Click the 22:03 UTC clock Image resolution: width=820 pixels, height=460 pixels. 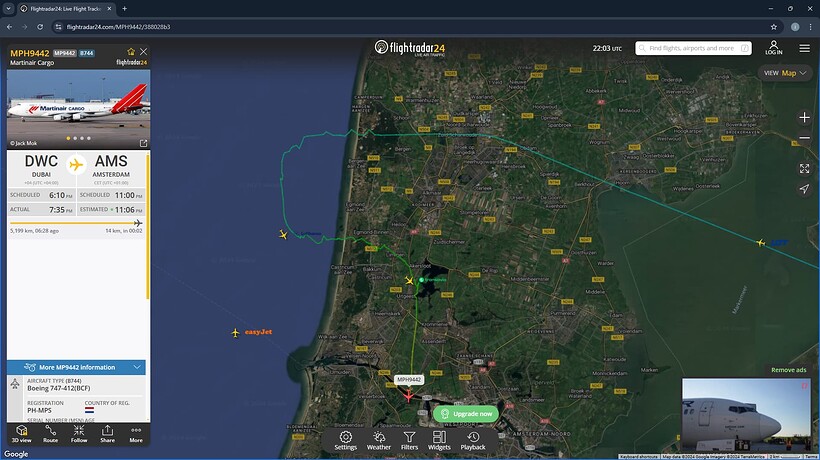607,48
